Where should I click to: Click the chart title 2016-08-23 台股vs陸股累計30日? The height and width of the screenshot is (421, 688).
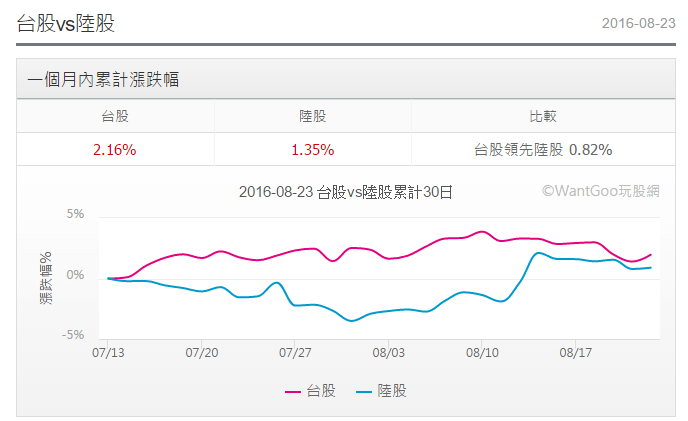pos(346,191)
